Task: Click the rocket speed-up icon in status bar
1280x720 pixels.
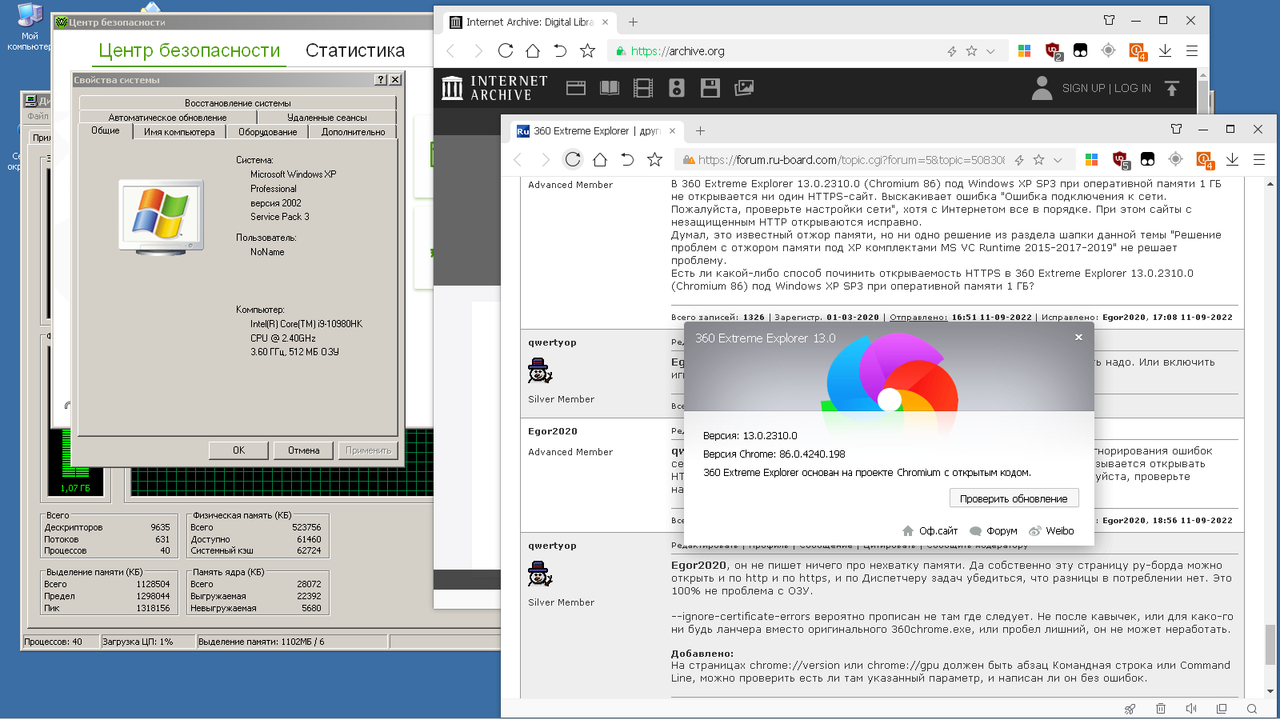Action: pos(1130,709)
